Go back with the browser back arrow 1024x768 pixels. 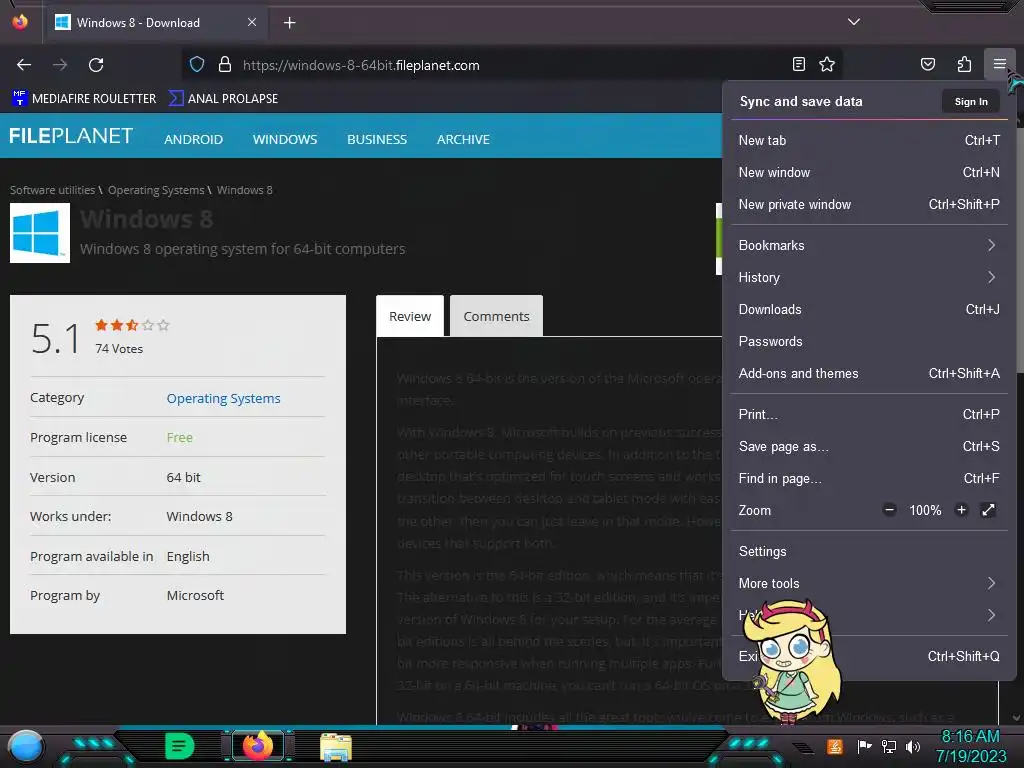24,65
